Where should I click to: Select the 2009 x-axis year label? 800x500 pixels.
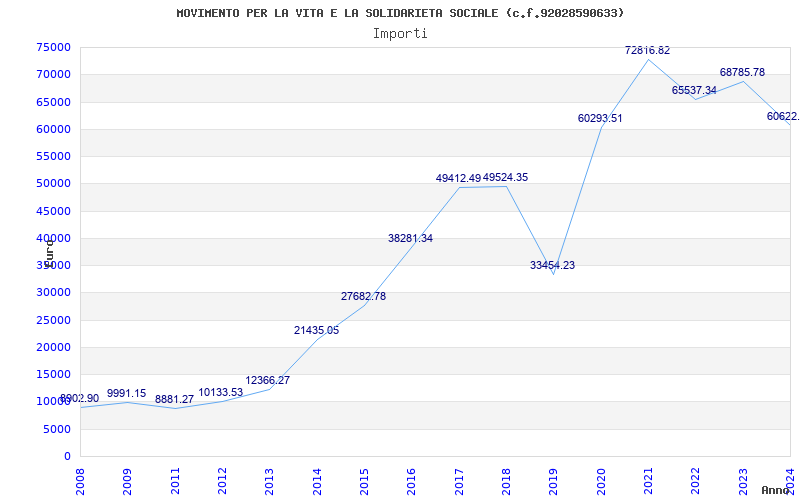click(128, 482)
